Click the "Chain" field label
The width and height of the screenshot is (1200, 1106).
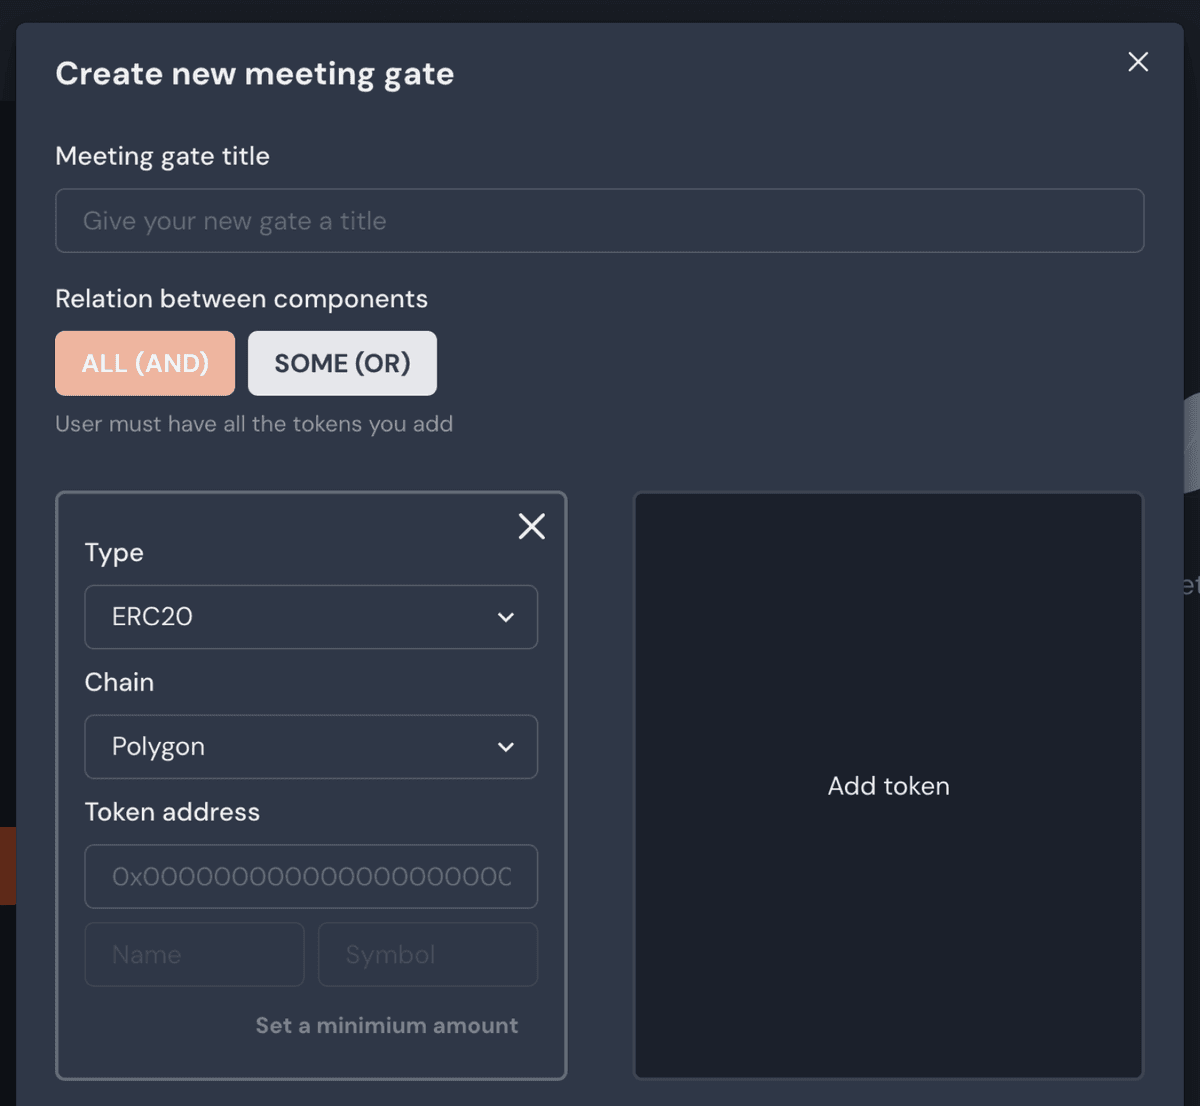[x=119, y=682]
